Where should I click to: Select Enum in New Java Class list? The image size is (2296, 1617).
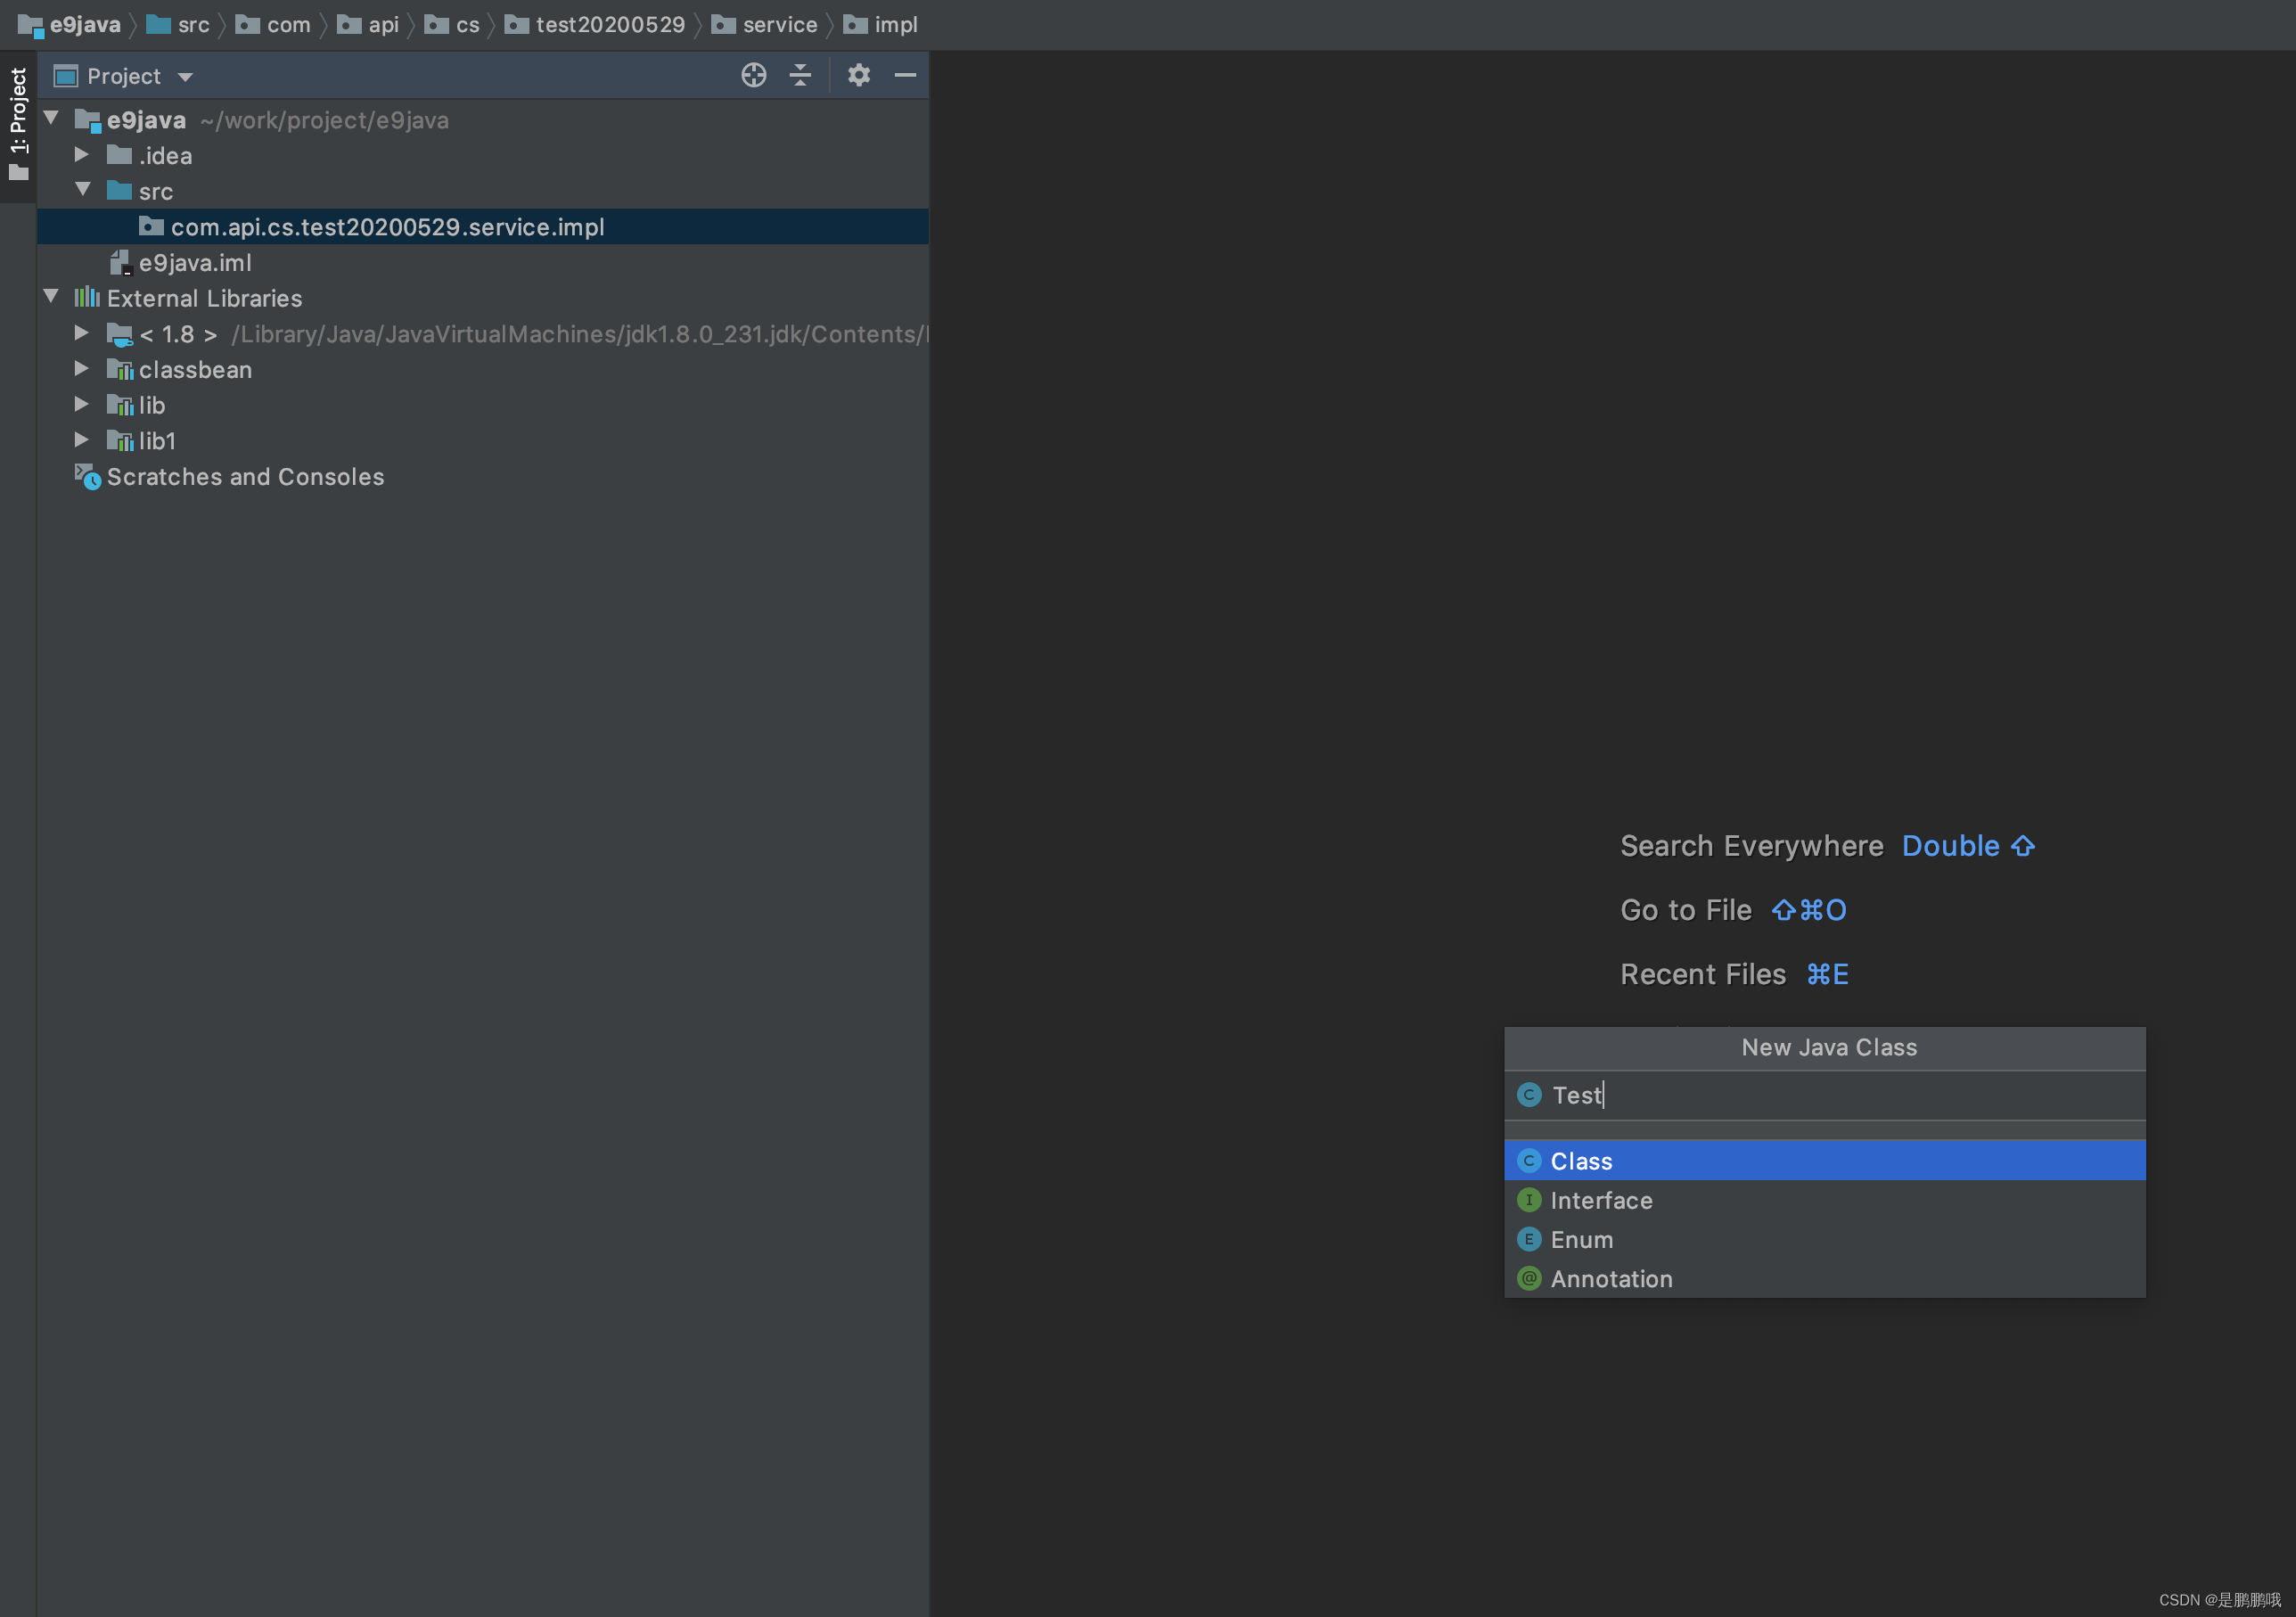[x=1581, y=1239]
